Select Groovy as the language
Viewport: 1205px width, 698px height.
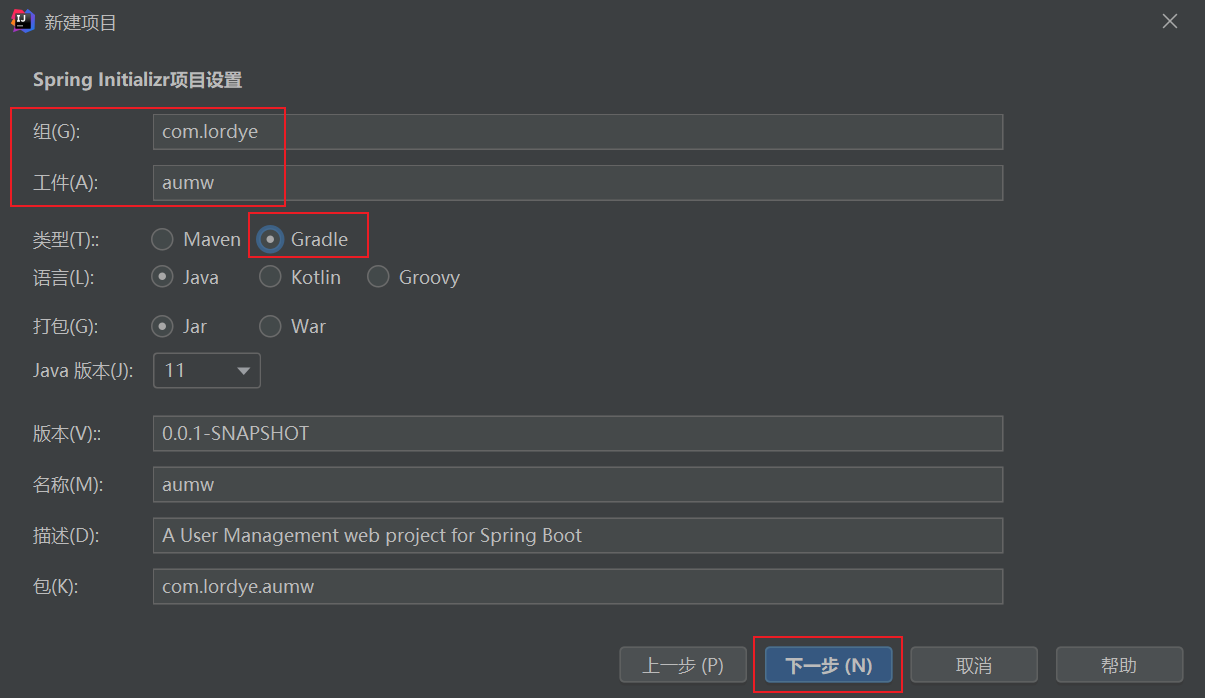tap(378, 277)
